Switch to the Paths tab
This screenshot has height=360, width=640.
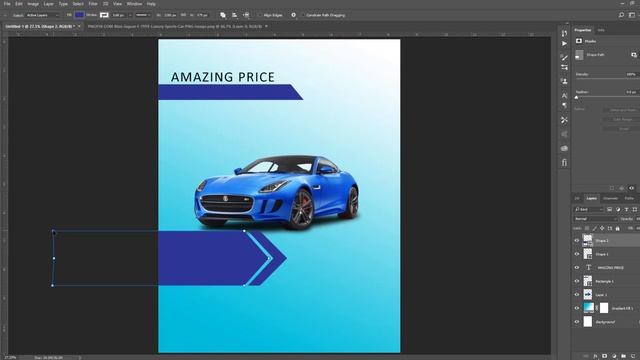[629, 198]
